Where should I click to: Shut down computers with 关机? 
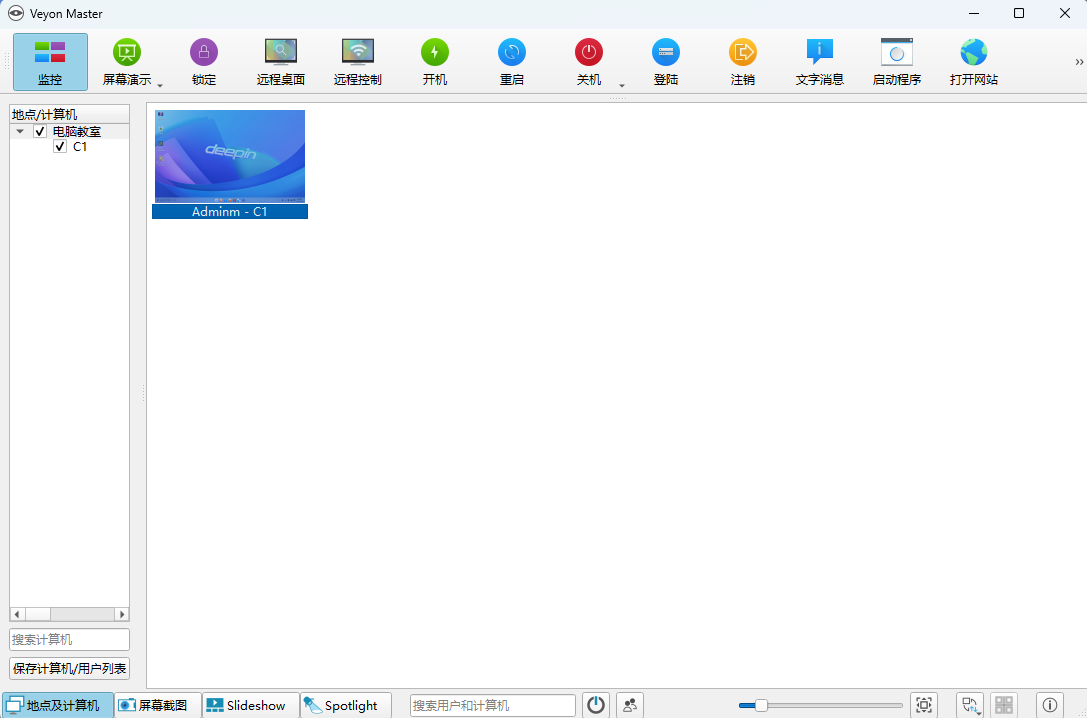click(x=589, y=62)
